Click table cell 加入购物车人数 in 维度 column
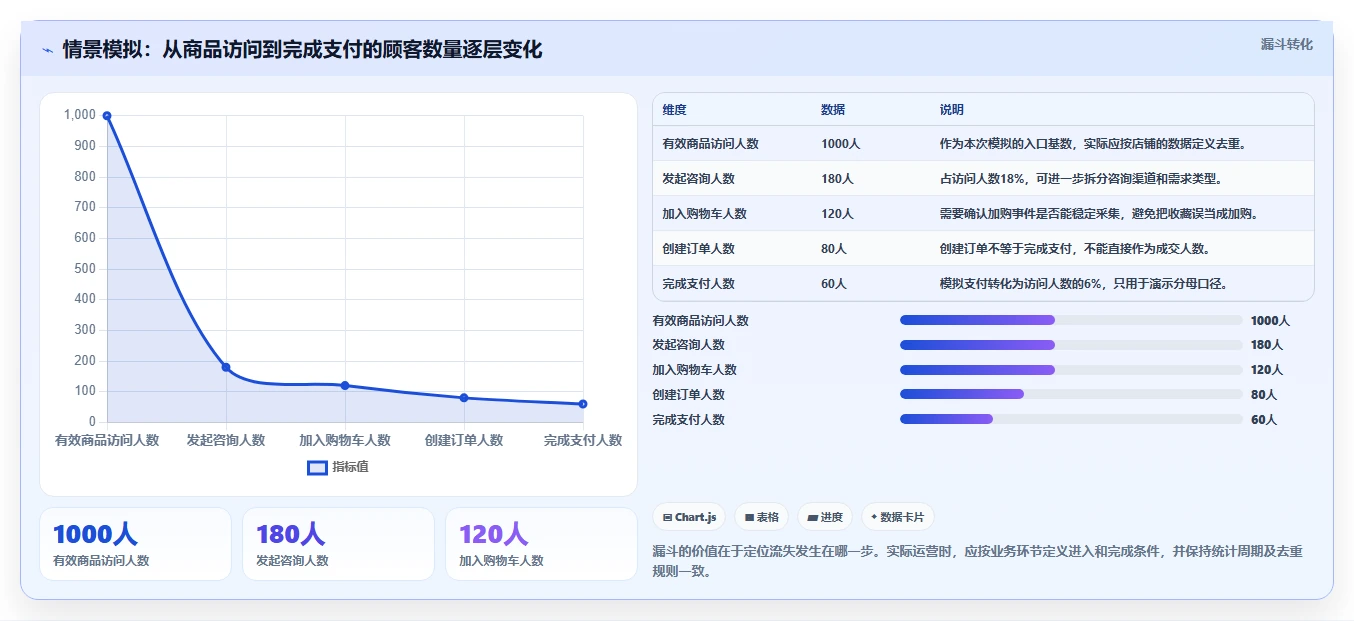The image size is (1354, 621). (x=704, y=214)
